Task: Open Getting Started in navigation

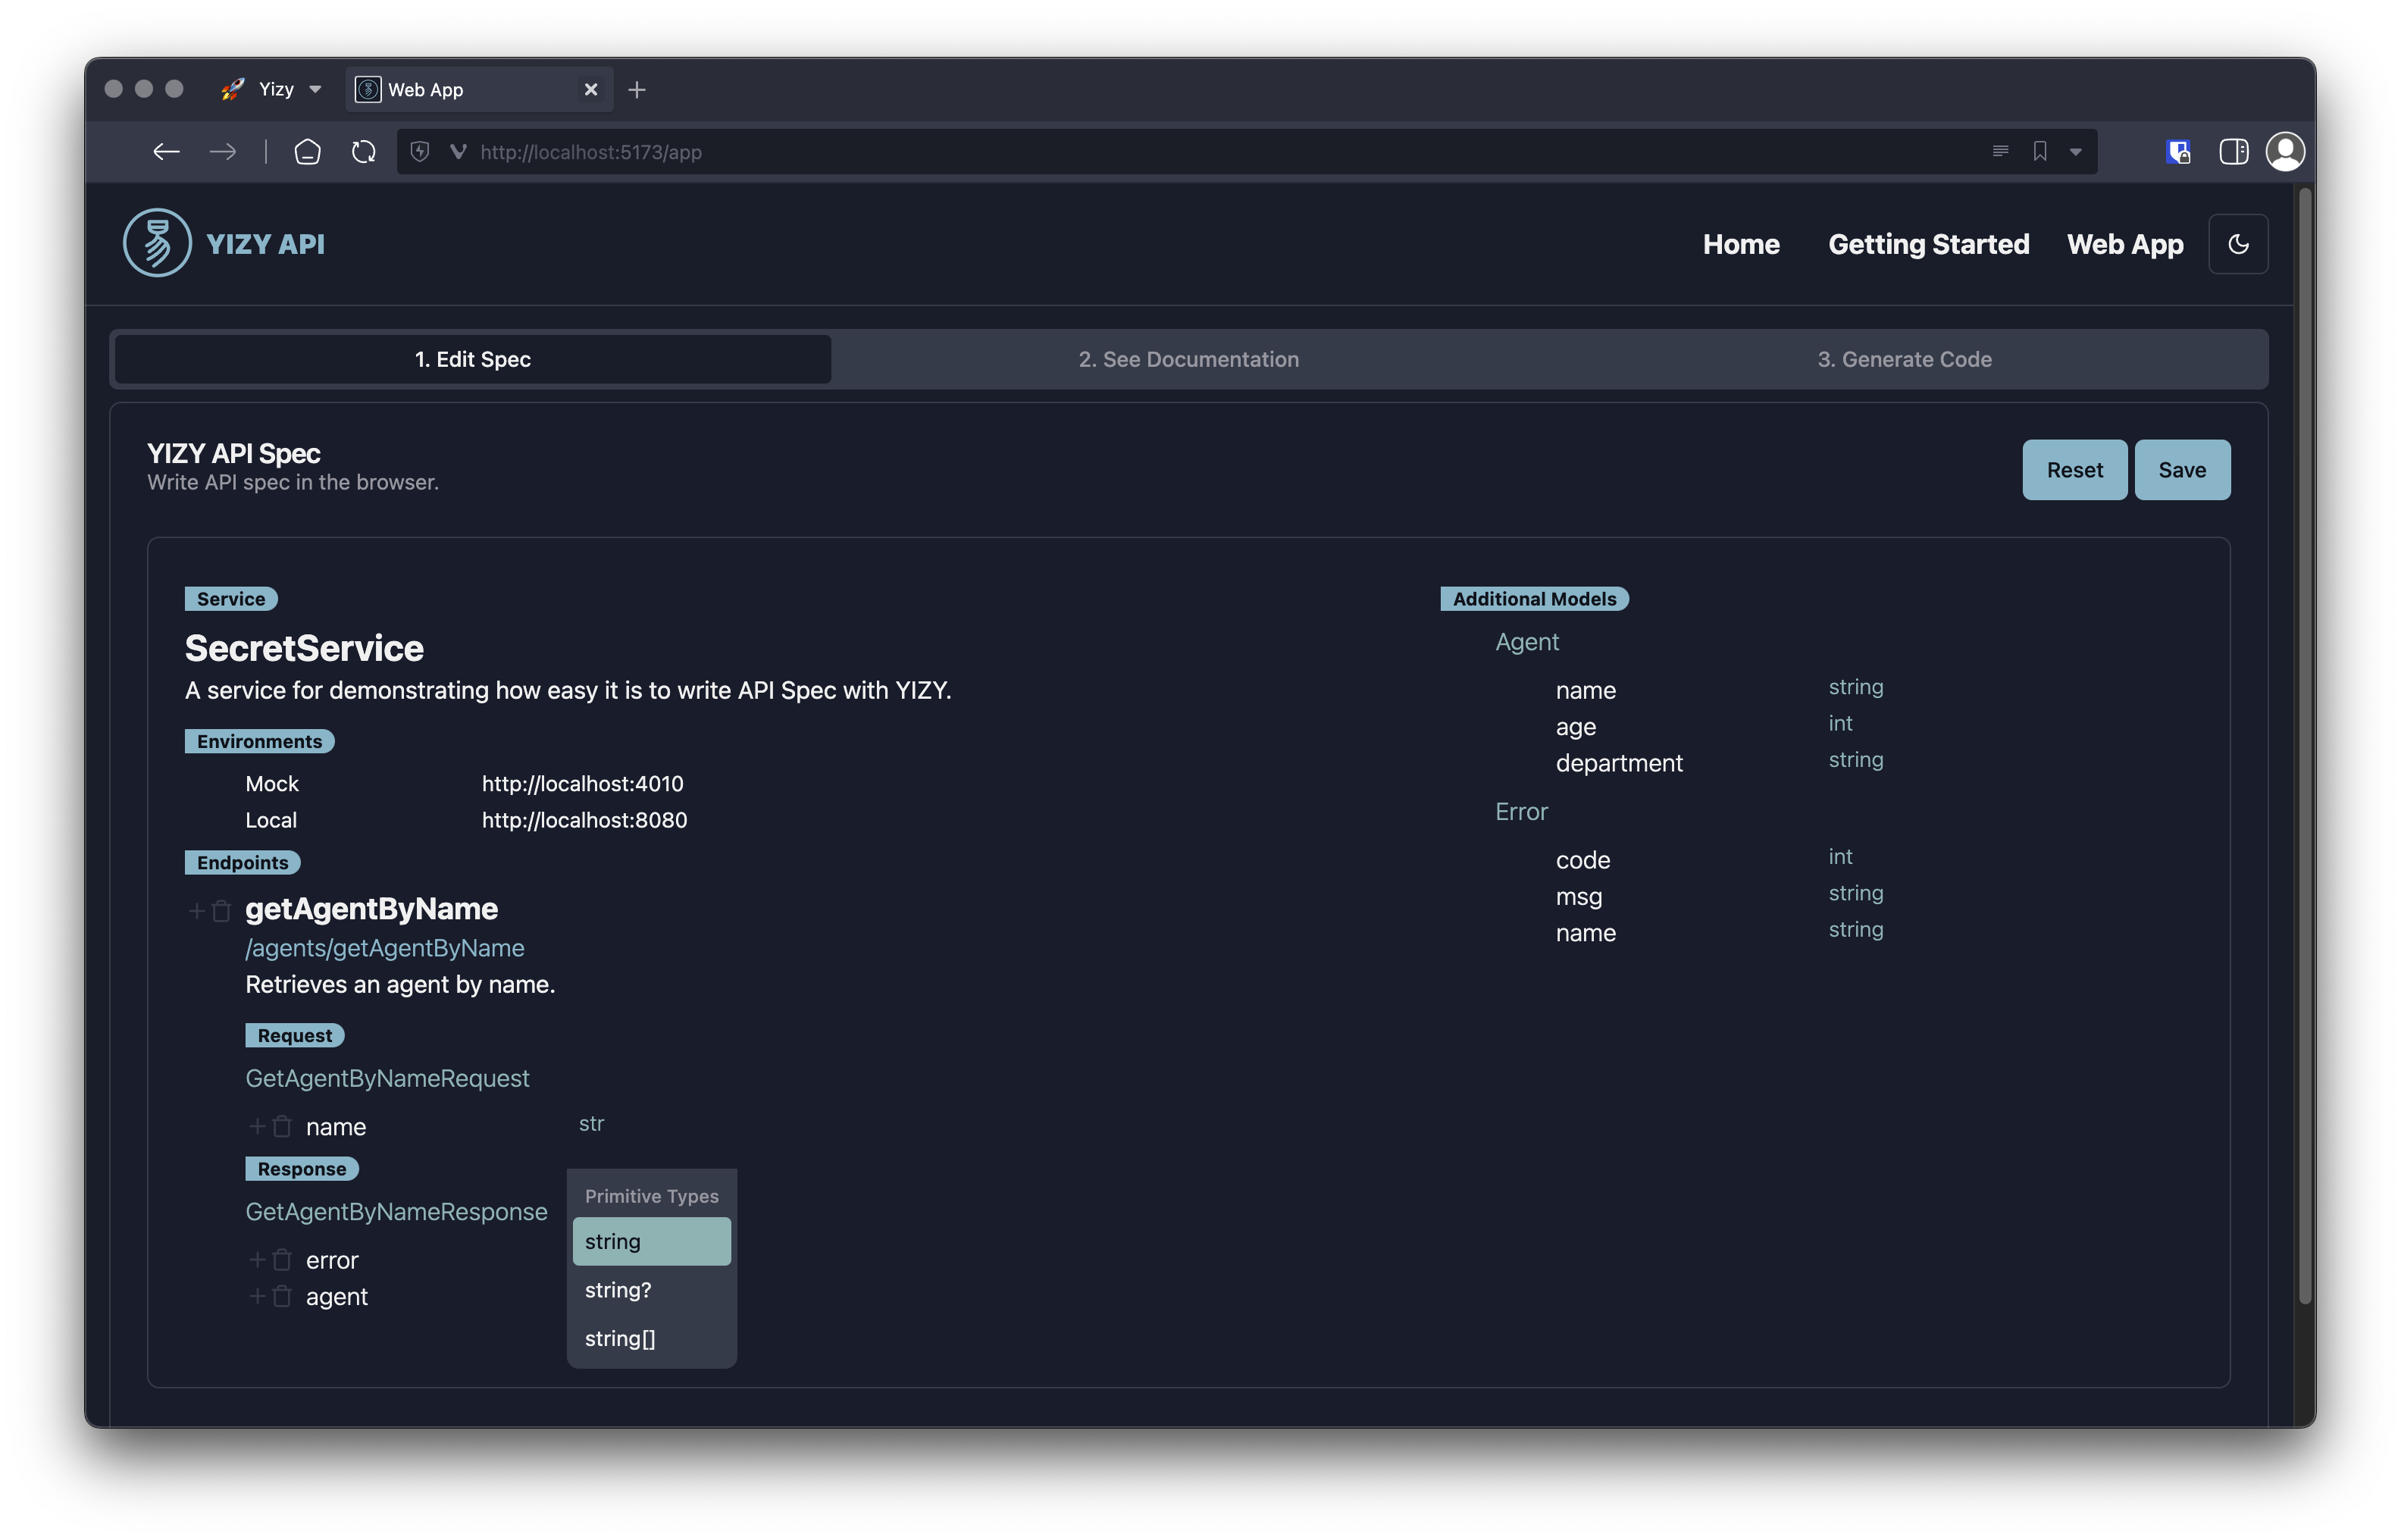Action: [x=1928, y=244]
